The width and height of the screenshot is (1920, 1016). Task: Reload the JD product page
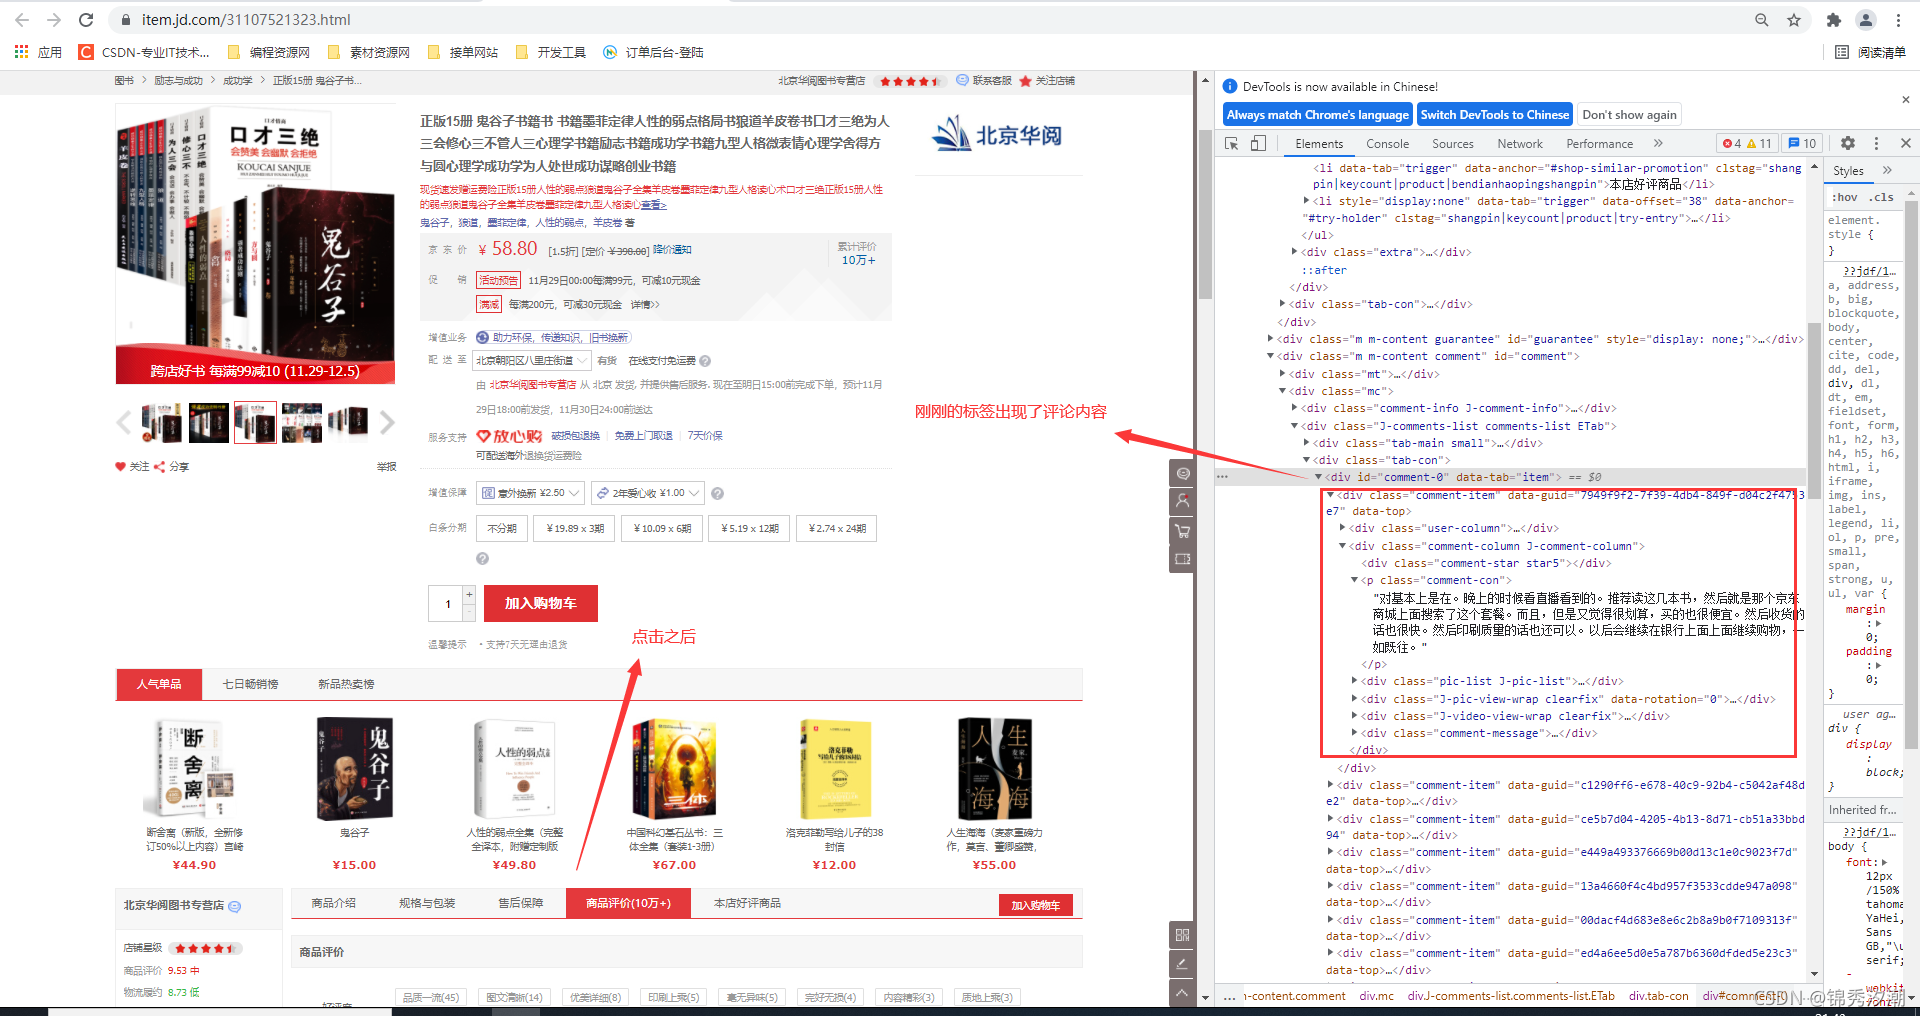[x=86, y=20]
